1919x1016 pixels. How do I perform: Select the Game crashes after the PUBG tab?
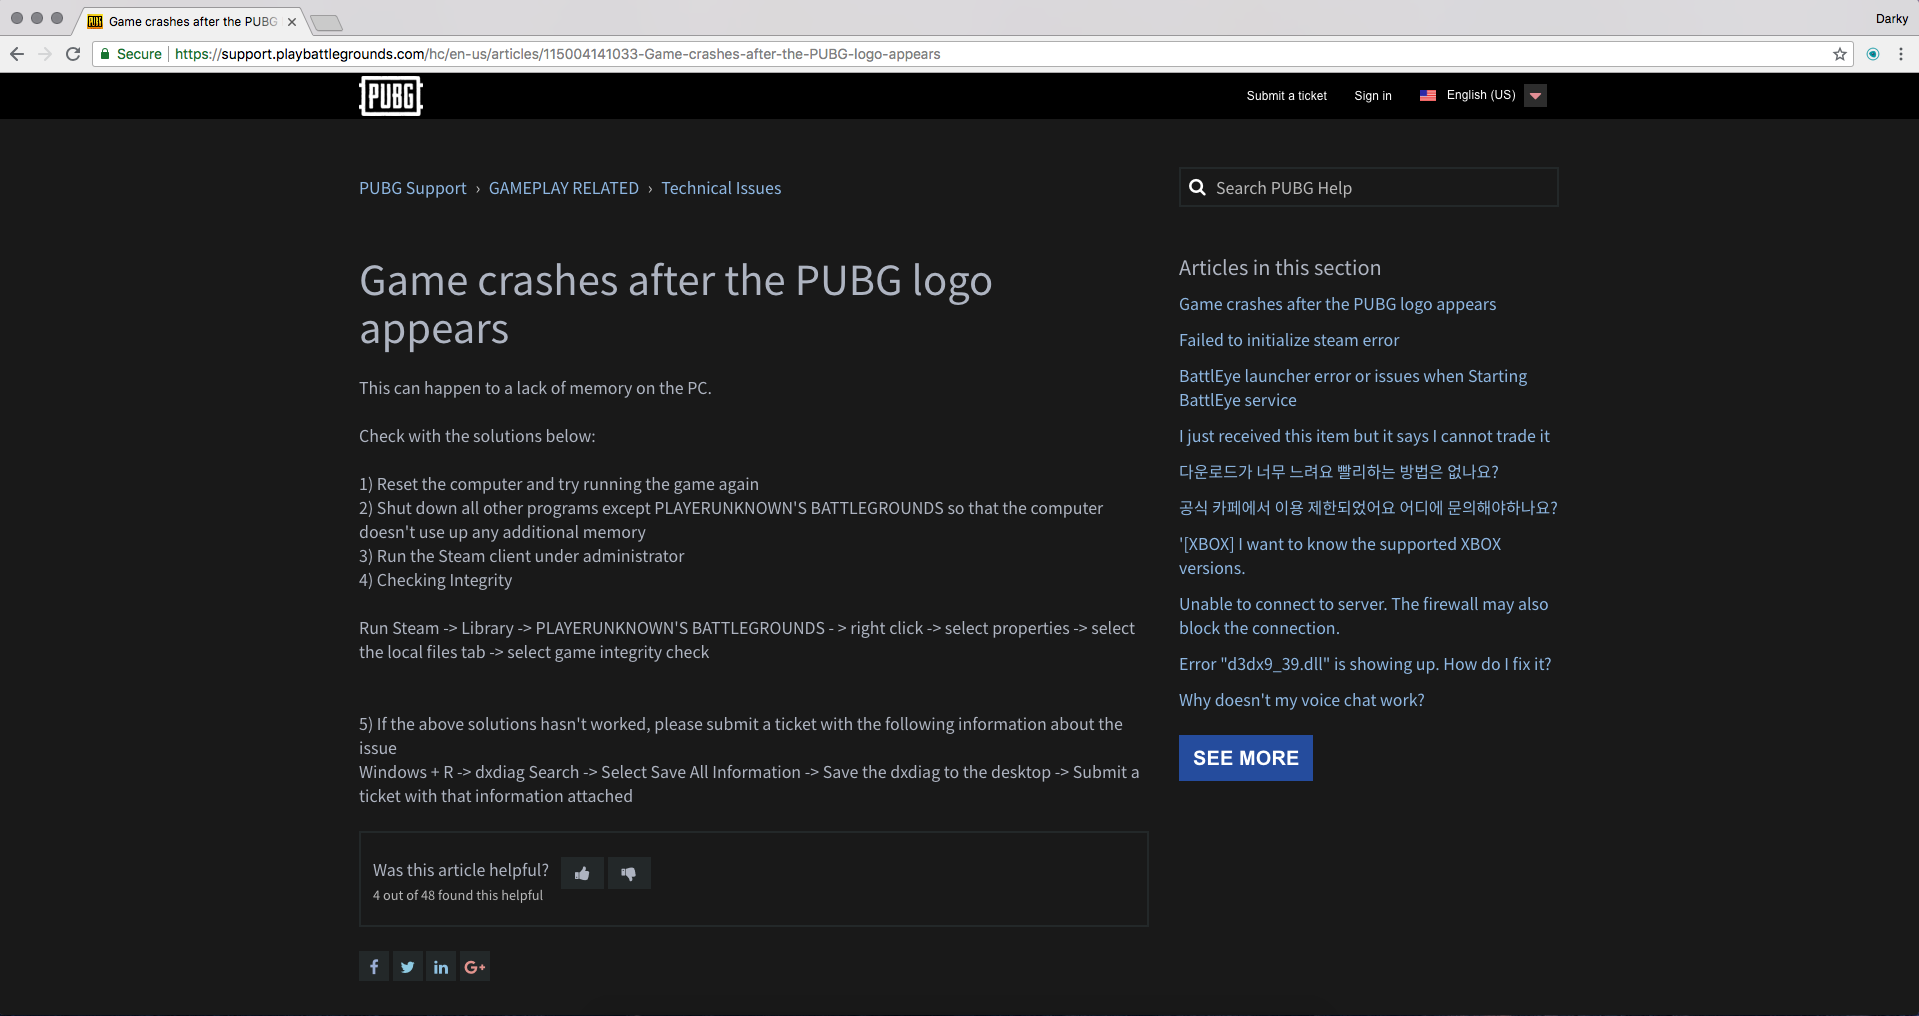point(190,22)
